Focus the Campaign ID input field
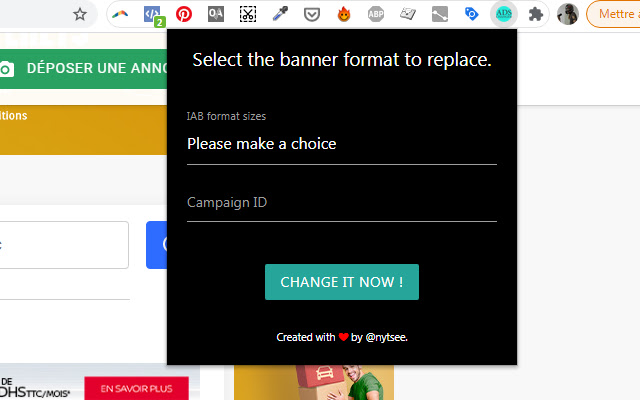 coord(342,203)
